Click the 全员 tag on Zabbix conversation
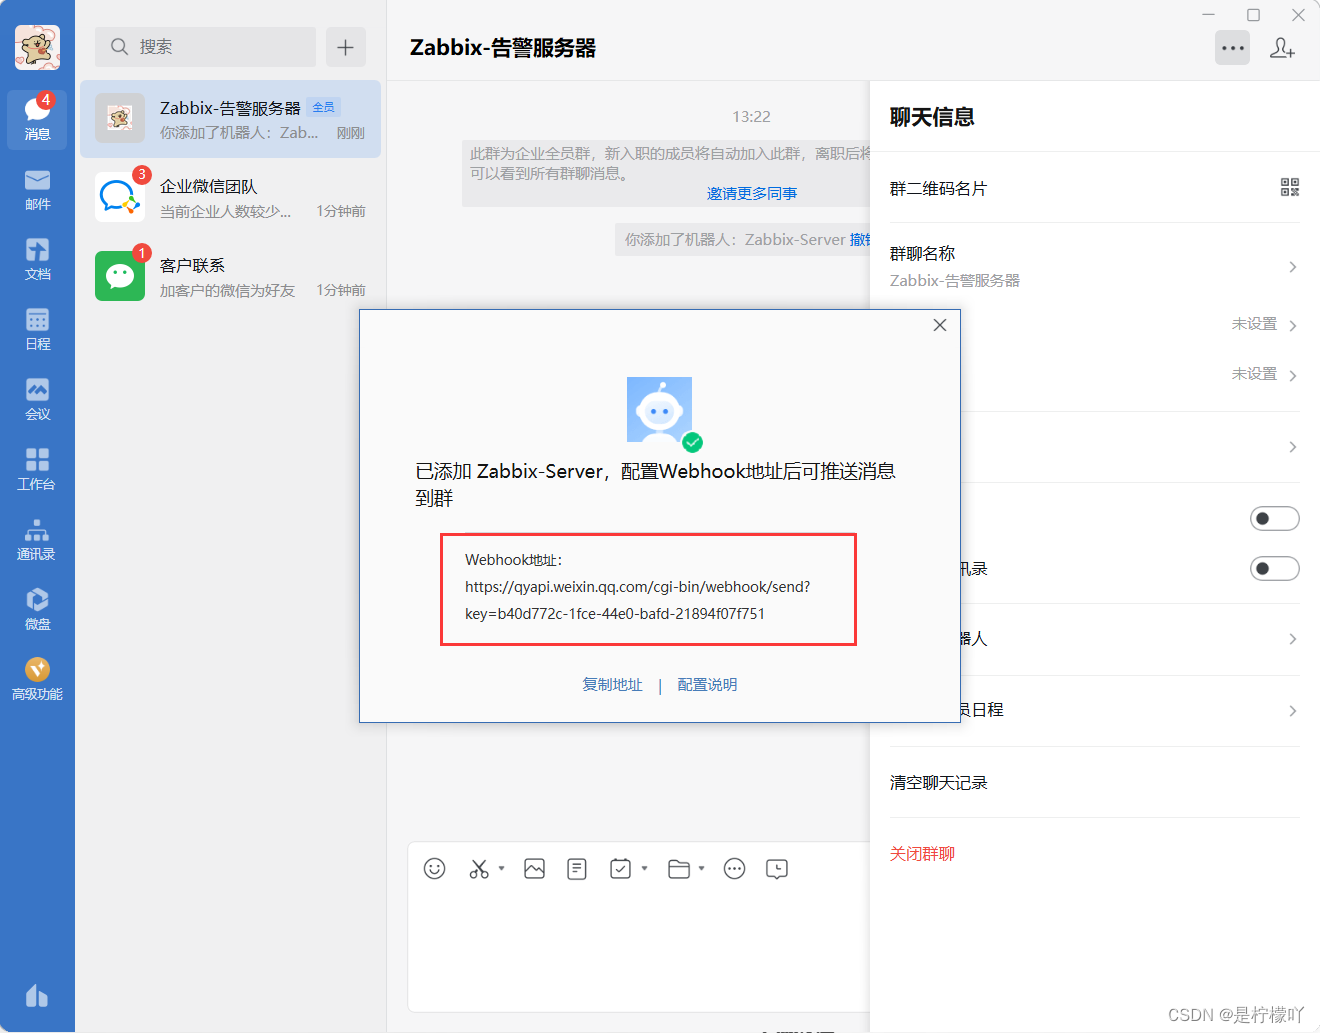1320x1033 pixels. pyautogui.click(x=324, y=107)
